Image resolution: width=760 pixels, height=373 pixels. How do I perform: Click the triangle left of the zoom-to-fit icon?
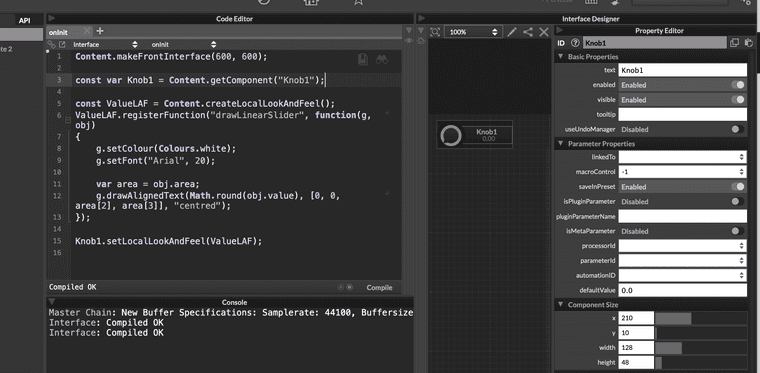[x=421, y=31]
